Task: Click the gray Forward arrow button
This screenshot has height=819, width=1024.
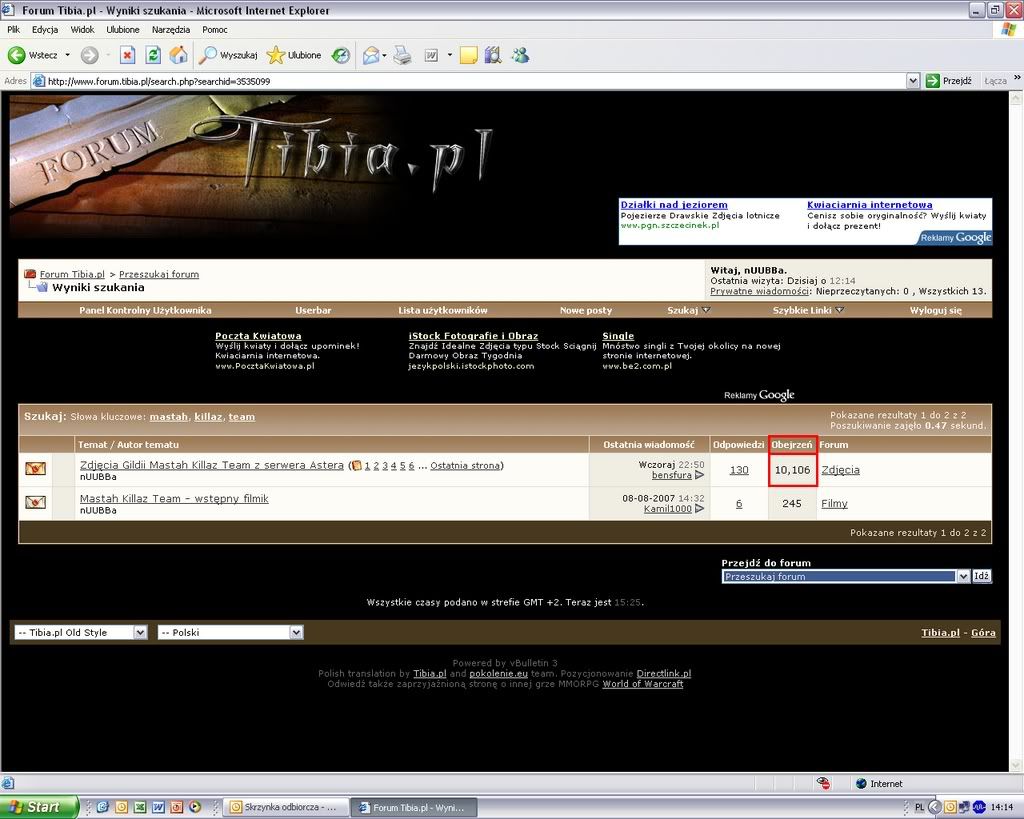Action: [x=89, y=56]
